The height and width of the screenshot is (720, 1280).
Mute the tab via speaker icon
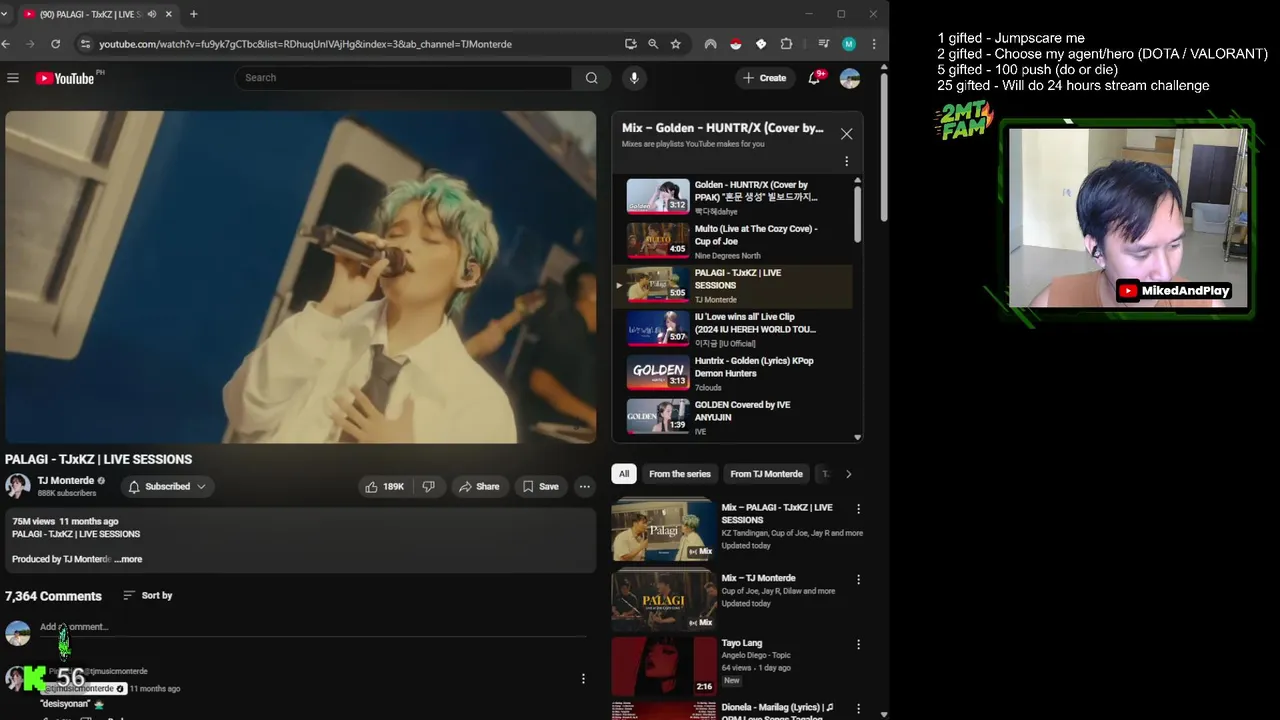click(x=152, y=14)
